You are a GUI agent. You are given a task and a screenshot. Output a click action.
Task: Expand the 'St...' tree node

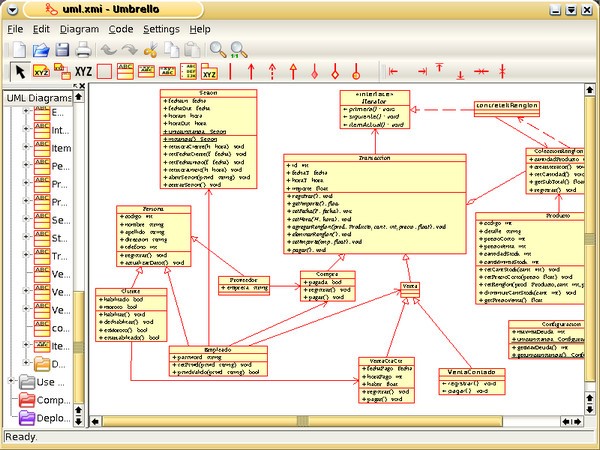point(26,236)
